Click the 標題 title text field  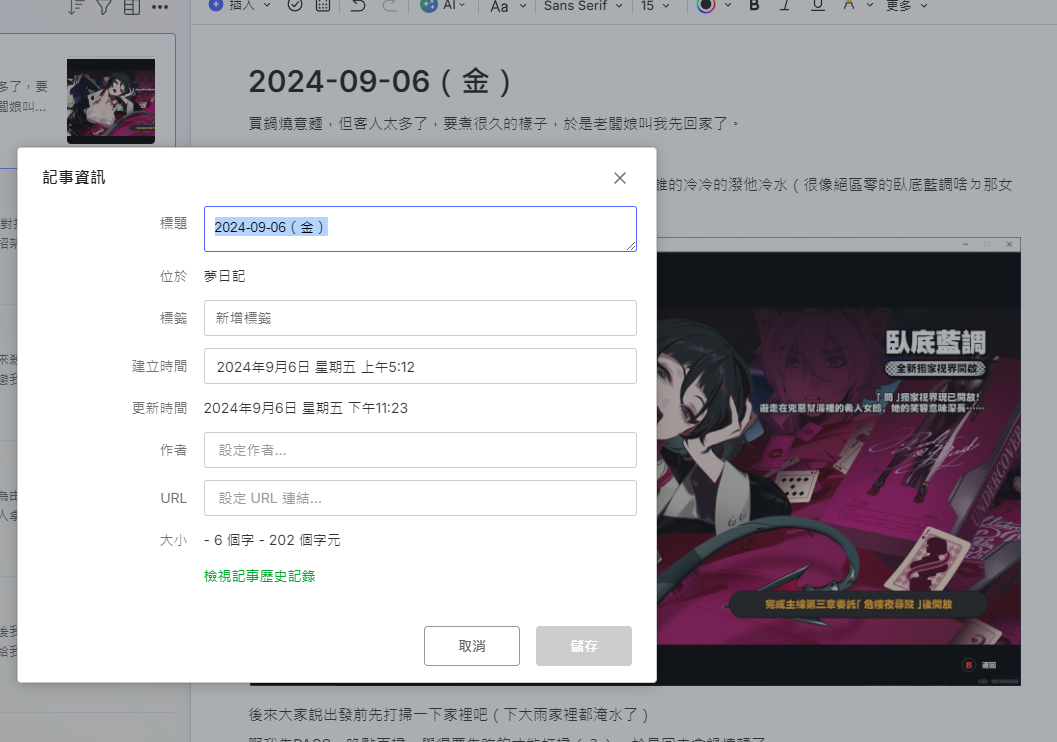[x=420, y=229]
